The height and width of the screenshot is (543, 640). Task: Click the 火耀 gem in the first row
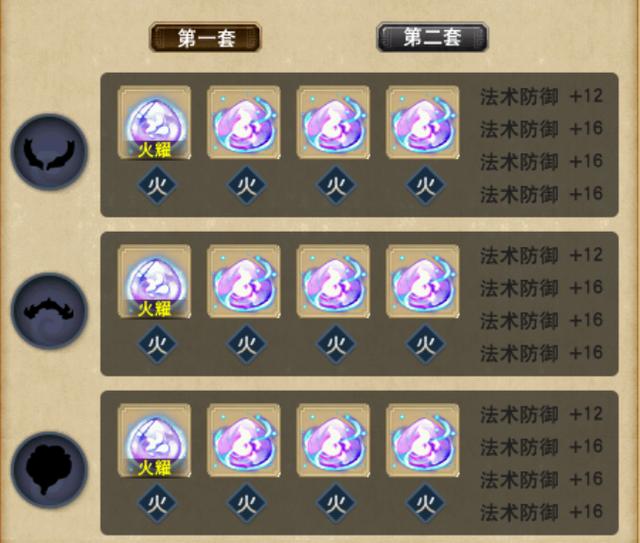pos(154,122)
